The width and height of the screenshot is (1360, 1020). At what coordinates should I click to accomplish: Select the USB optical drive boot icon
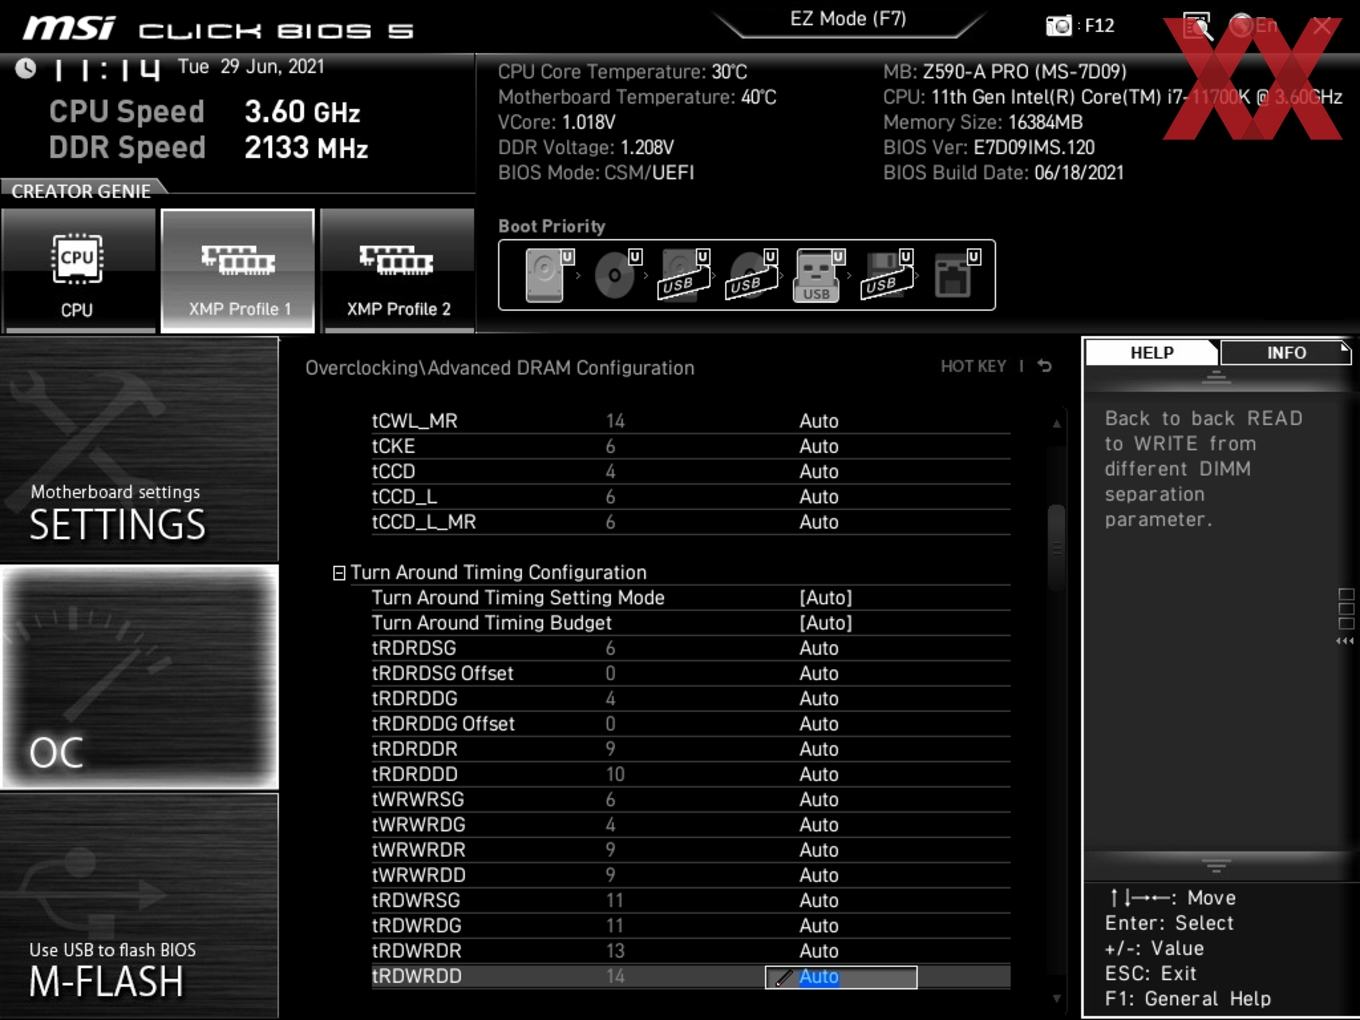(752, 275)
